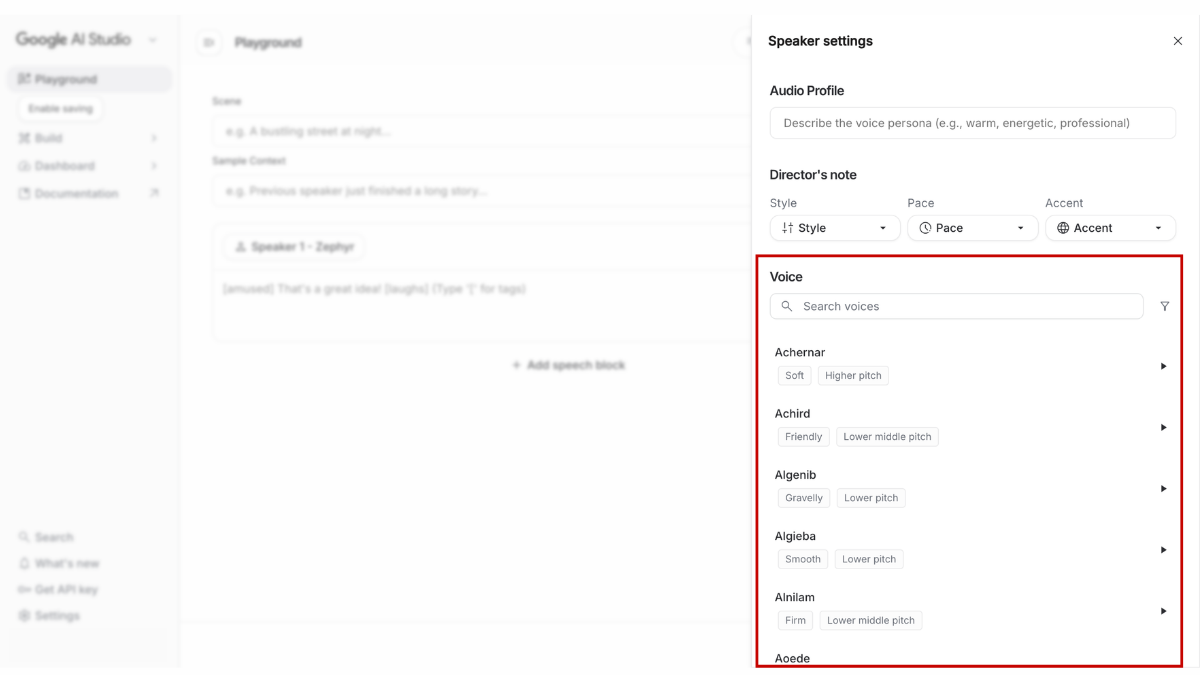Screen dimensions: 1200x675
Task: Open the voice filter icon
Action: pos(1164,307)
